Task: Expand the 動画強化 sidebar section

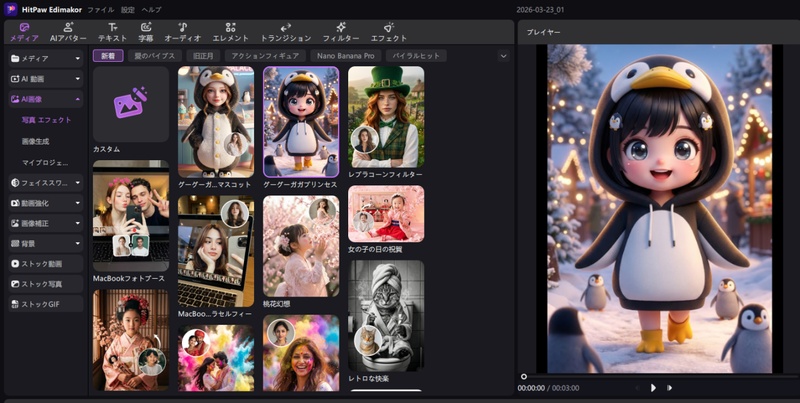Action: pyautogui.click(x=45, y=203)
